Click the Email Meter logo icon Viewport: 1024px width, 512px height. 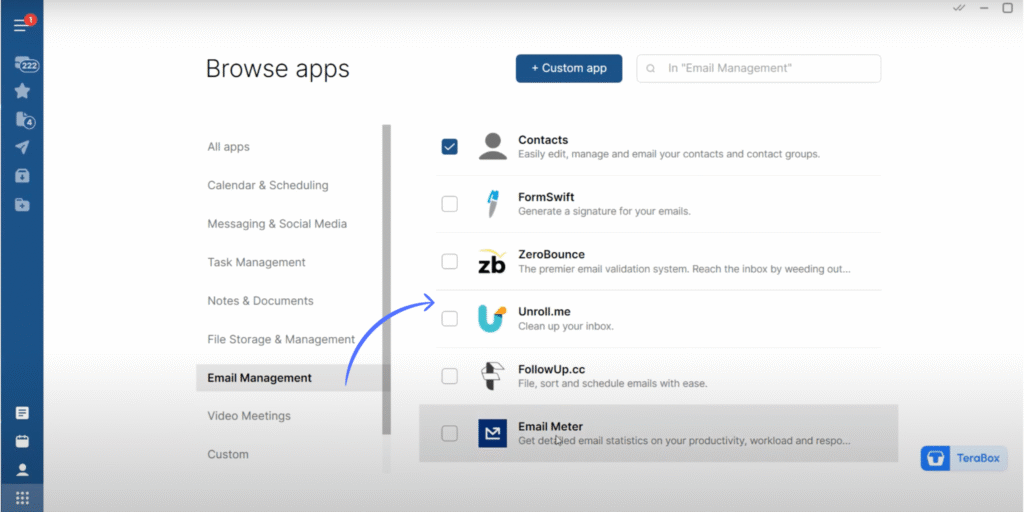(x=492, y=433)
